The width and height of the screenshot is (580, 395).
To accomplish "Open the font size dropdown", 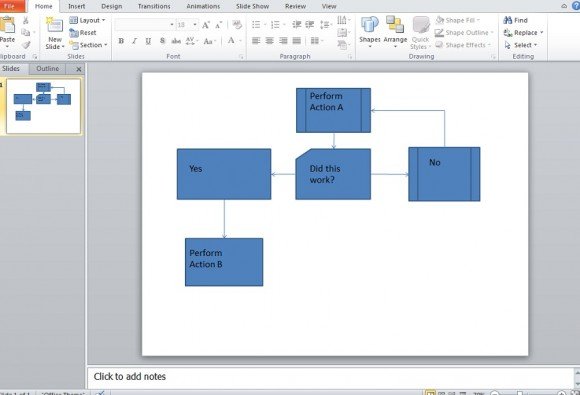I will pos(195,25).
